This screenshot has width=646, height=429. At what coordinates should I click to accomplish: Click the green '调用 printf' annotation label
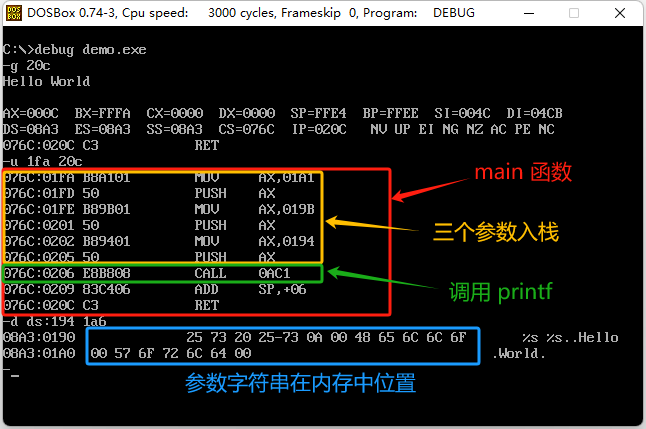click(x=501, y=292)
